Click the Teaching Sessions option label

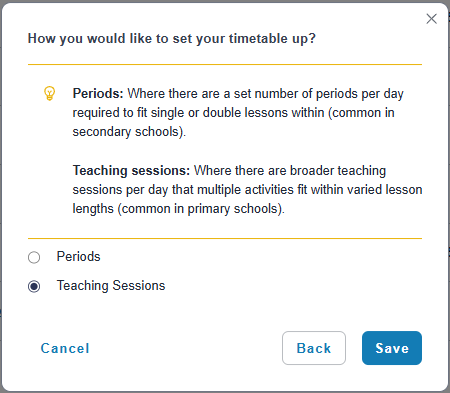pyautogui.click(x=111, y=286)
